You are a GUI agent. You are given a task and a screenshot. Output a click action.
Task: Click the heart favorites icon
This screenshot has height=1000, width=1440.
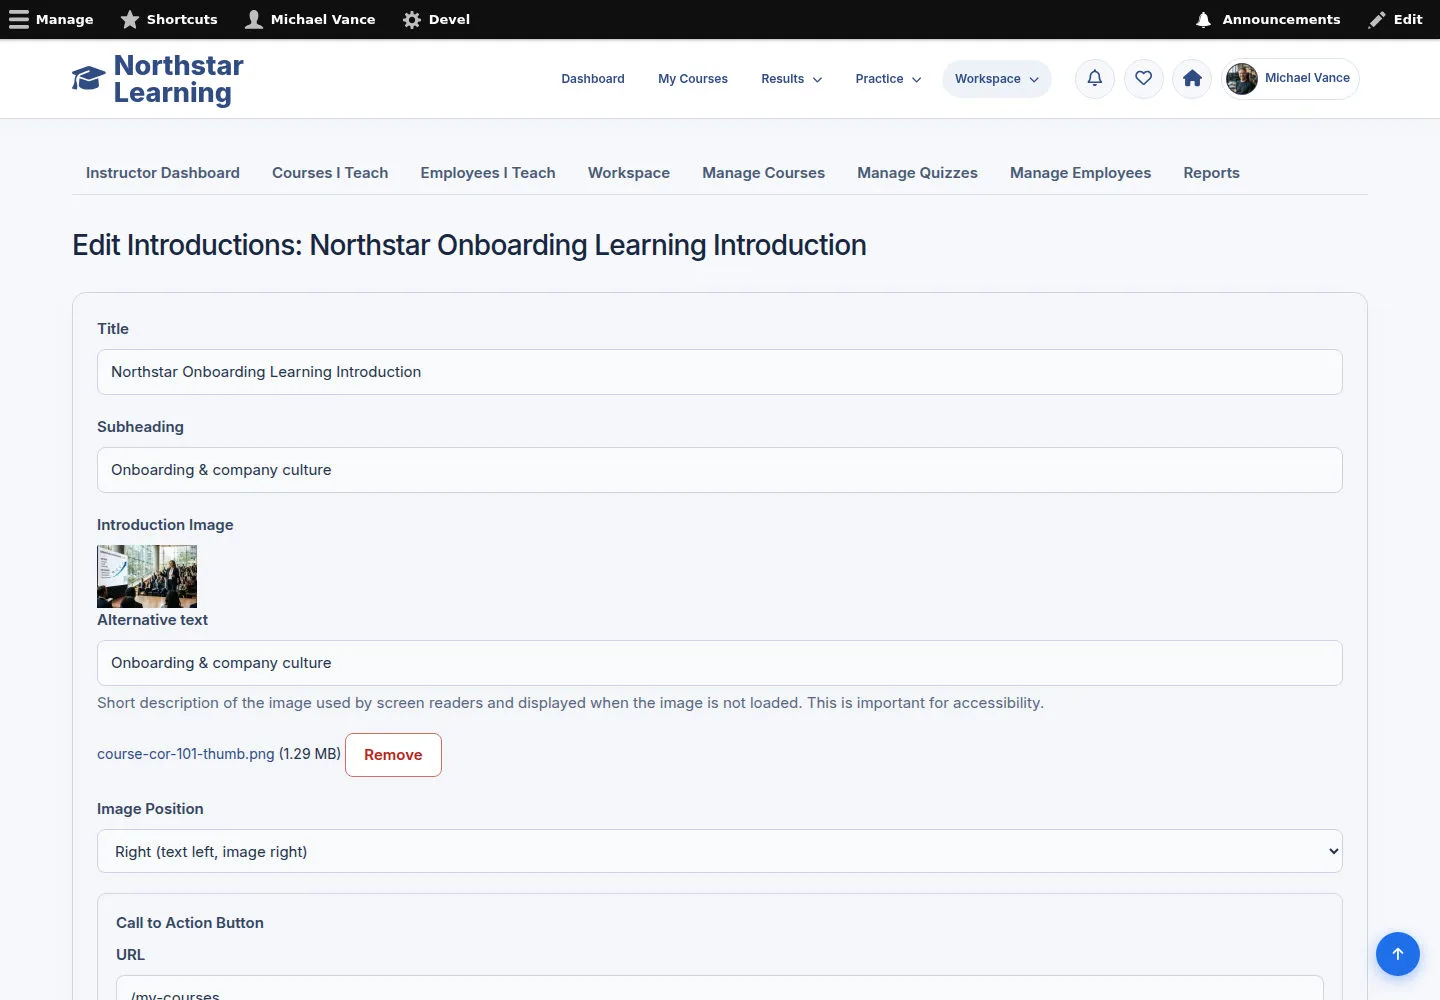pos(1144,78)
